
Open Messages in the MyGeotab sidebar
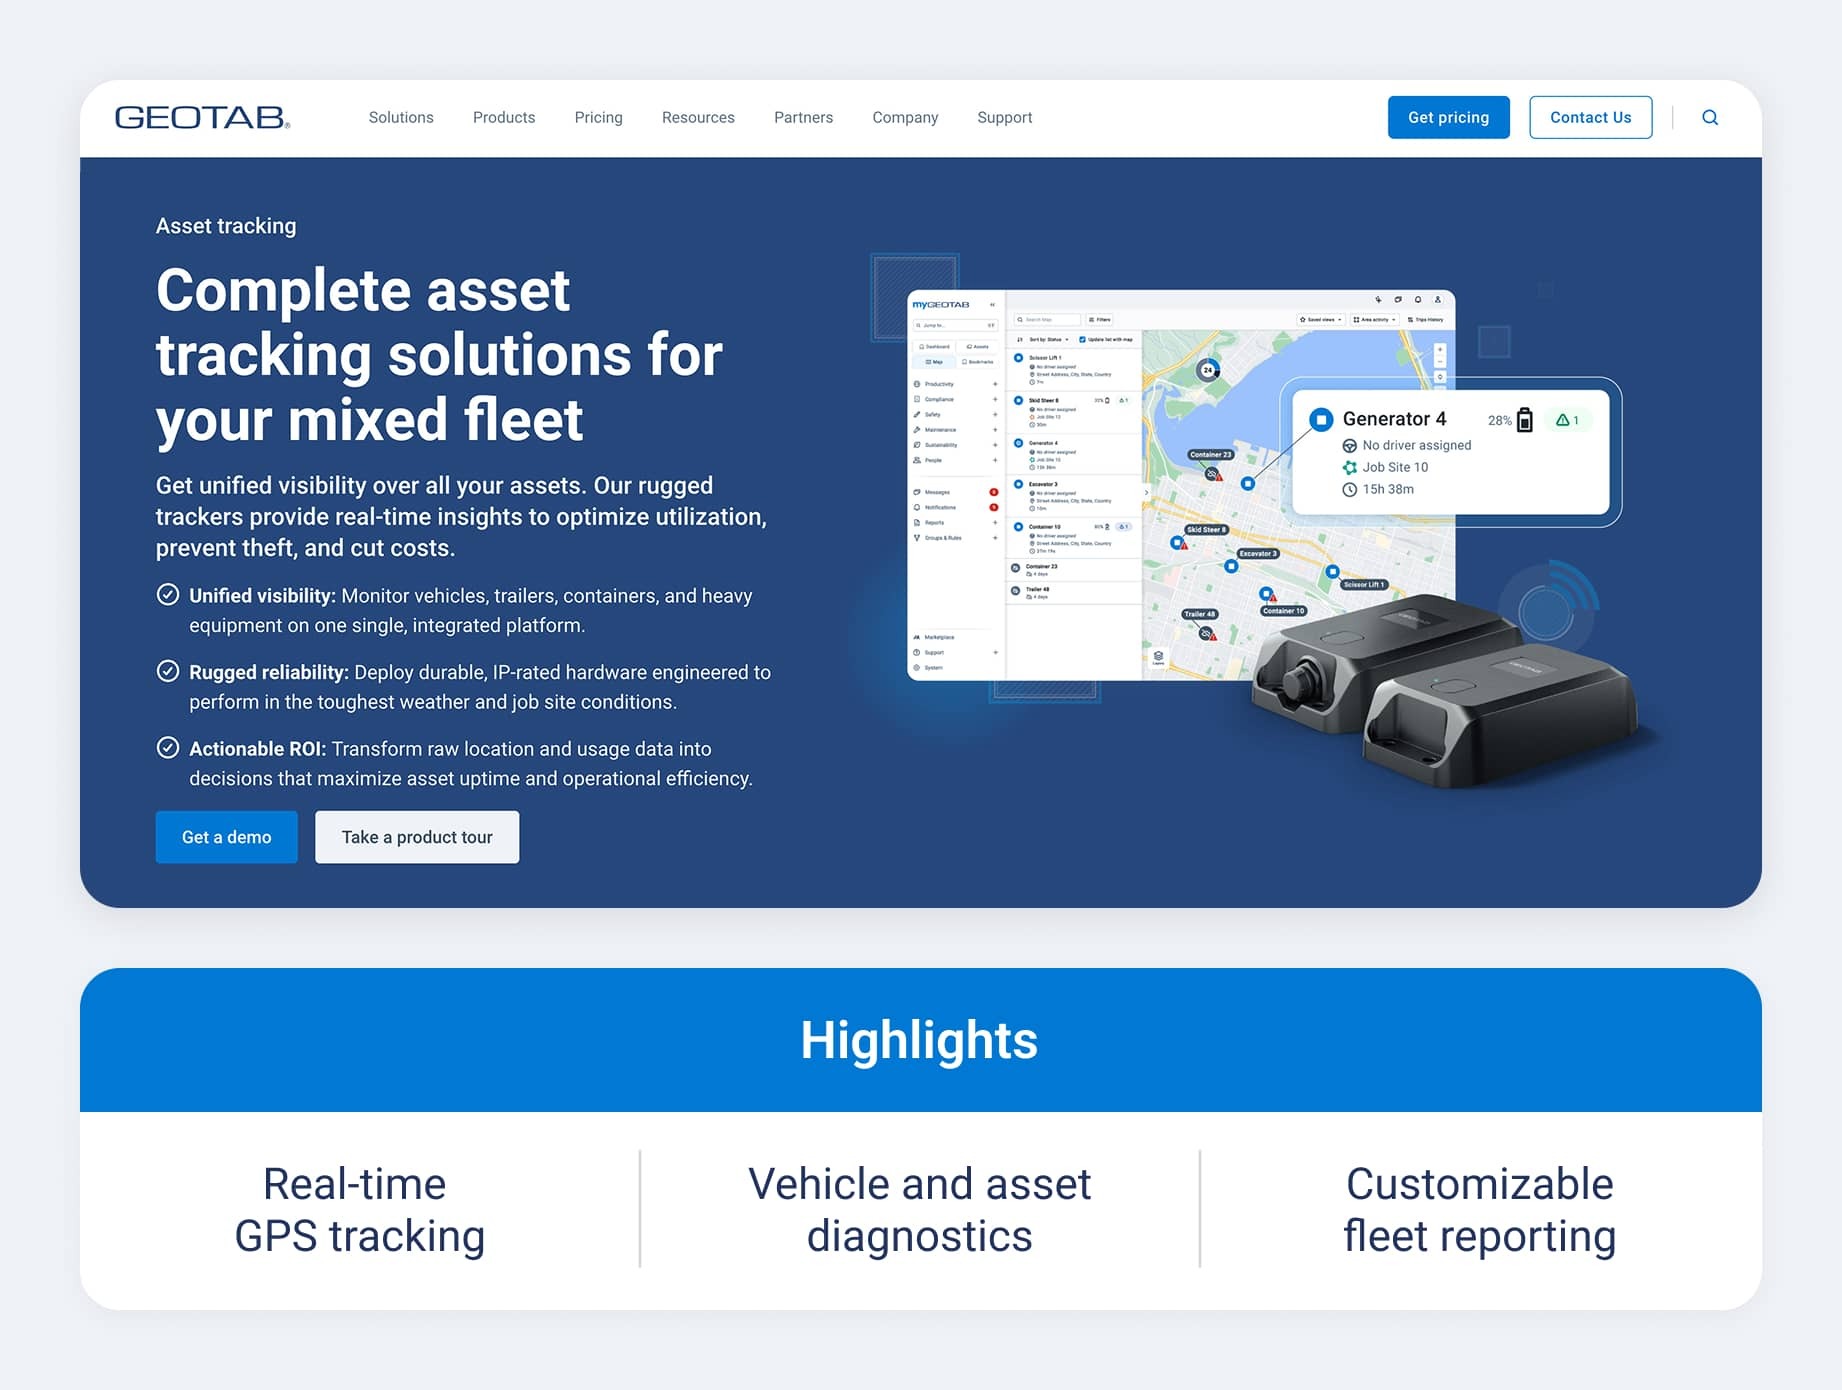click(955, 492)
